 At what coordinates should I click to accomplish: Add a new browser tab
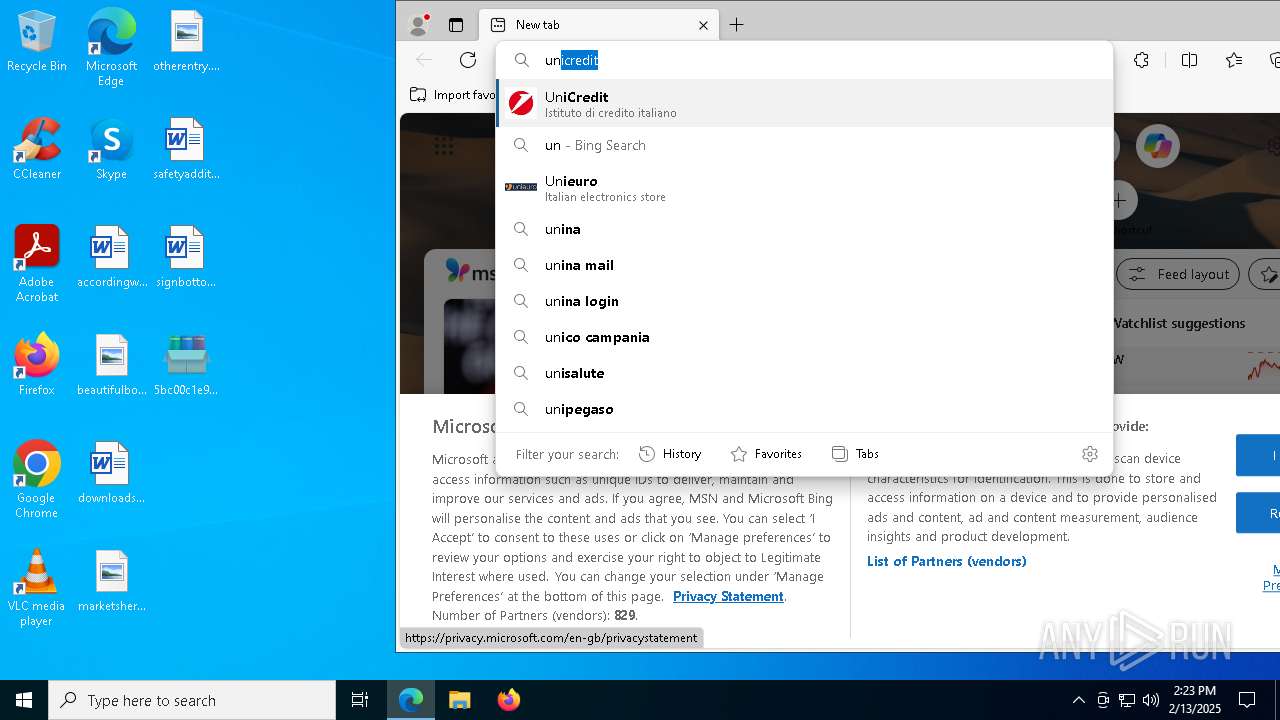pyautogui.click(x=737, y=25)
